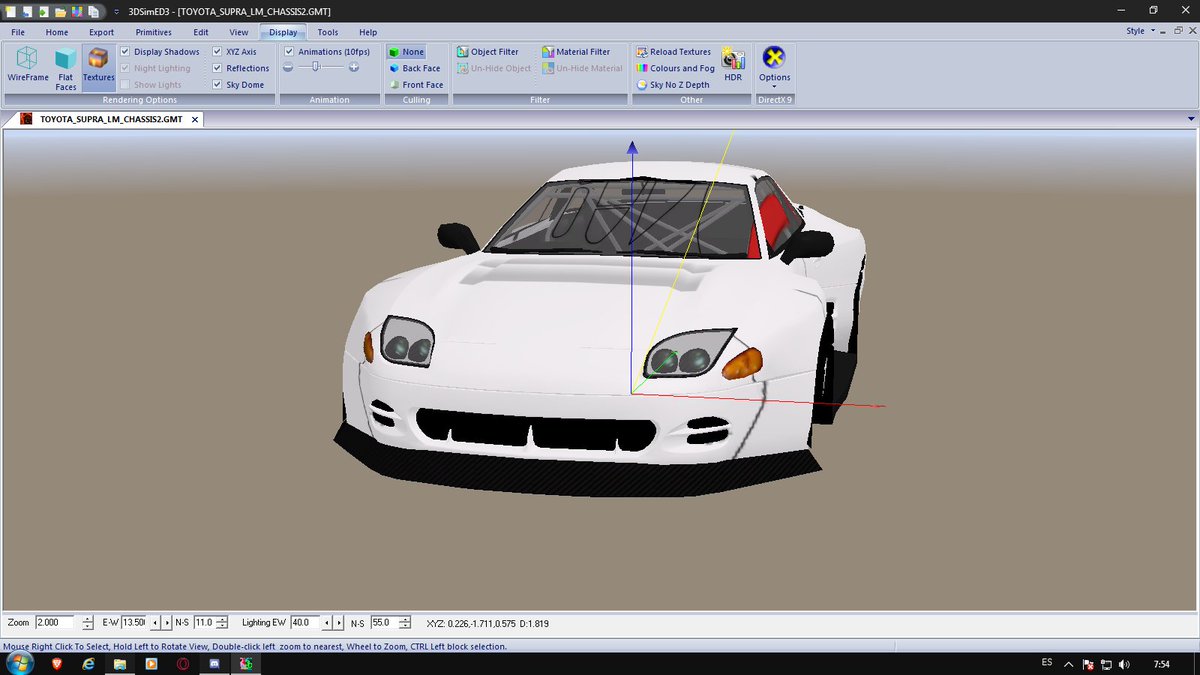Select TOYOTA_SUPRA_LM_CHASSIS2.GMT document tab

click(x=110, y=119)
